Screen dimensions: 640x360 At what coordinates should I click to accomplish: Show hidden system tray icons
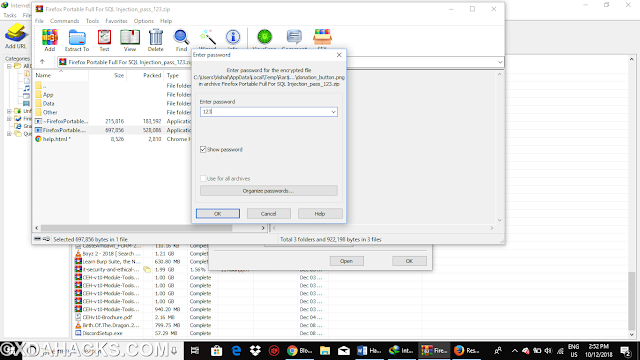514,351
